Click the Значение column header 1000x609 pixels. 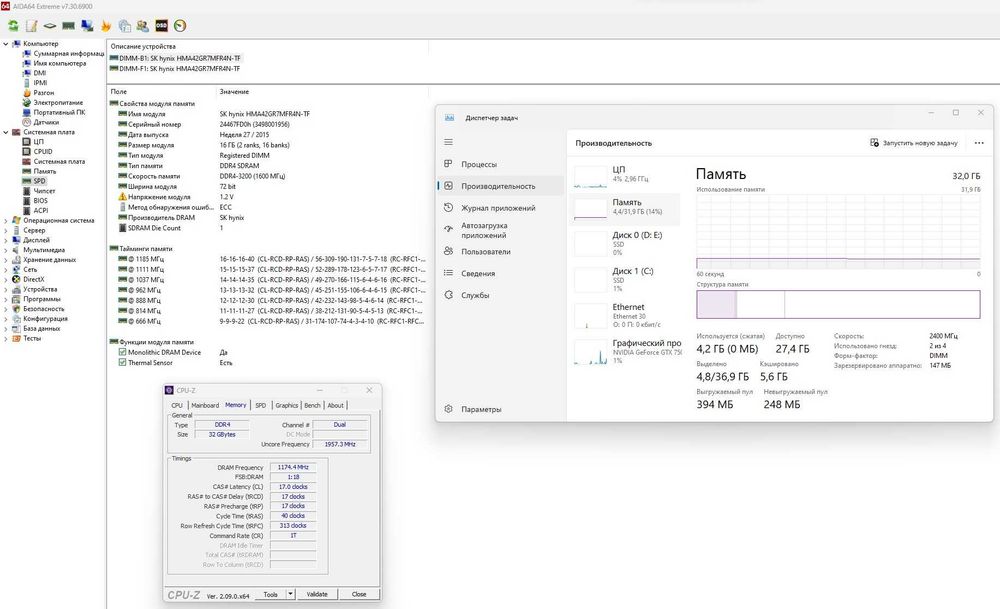click(234, 92)
